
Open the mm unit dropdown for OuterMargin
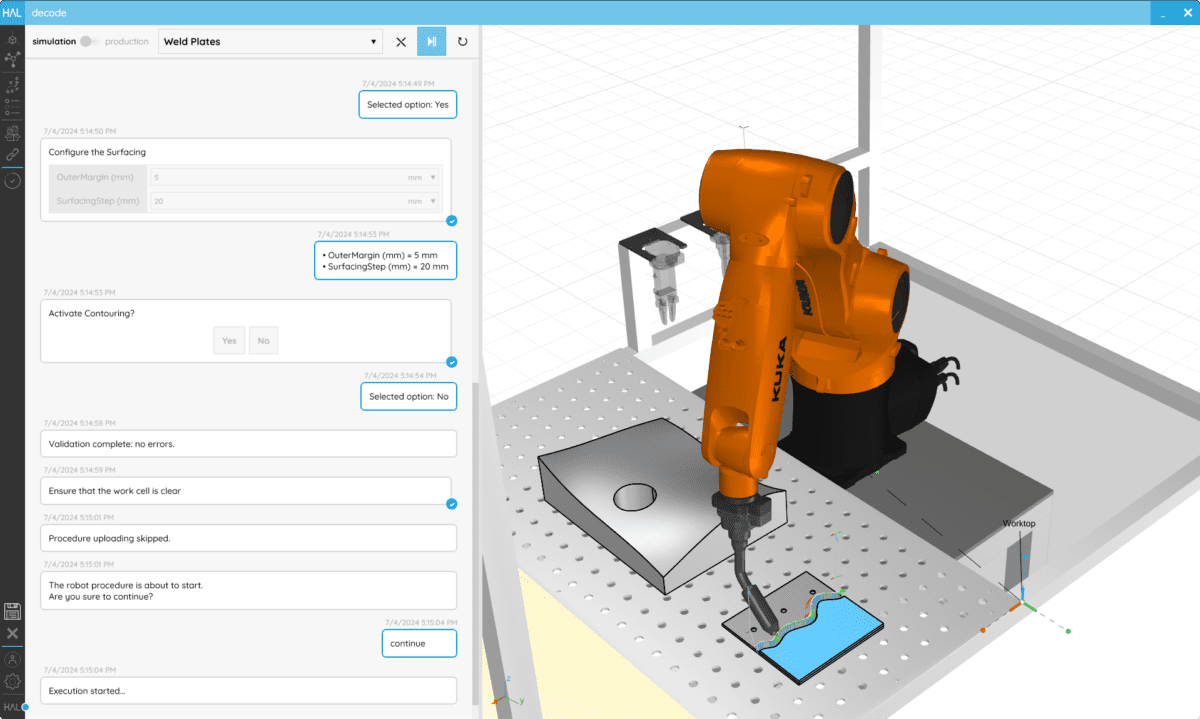coord(434,176)
